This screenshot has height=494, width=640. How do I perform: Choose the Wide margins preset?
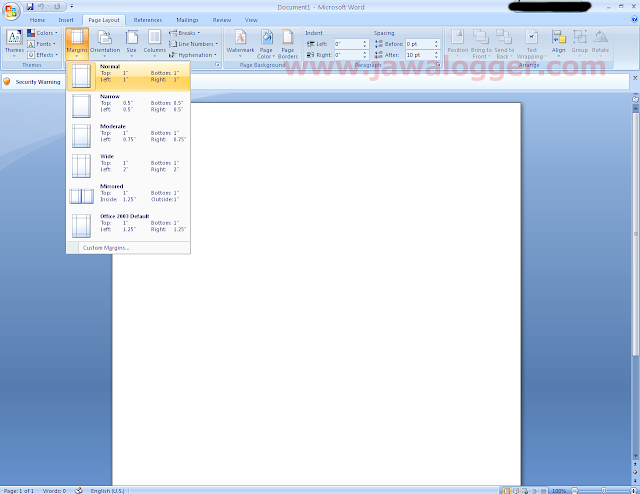tap(128, 166)
